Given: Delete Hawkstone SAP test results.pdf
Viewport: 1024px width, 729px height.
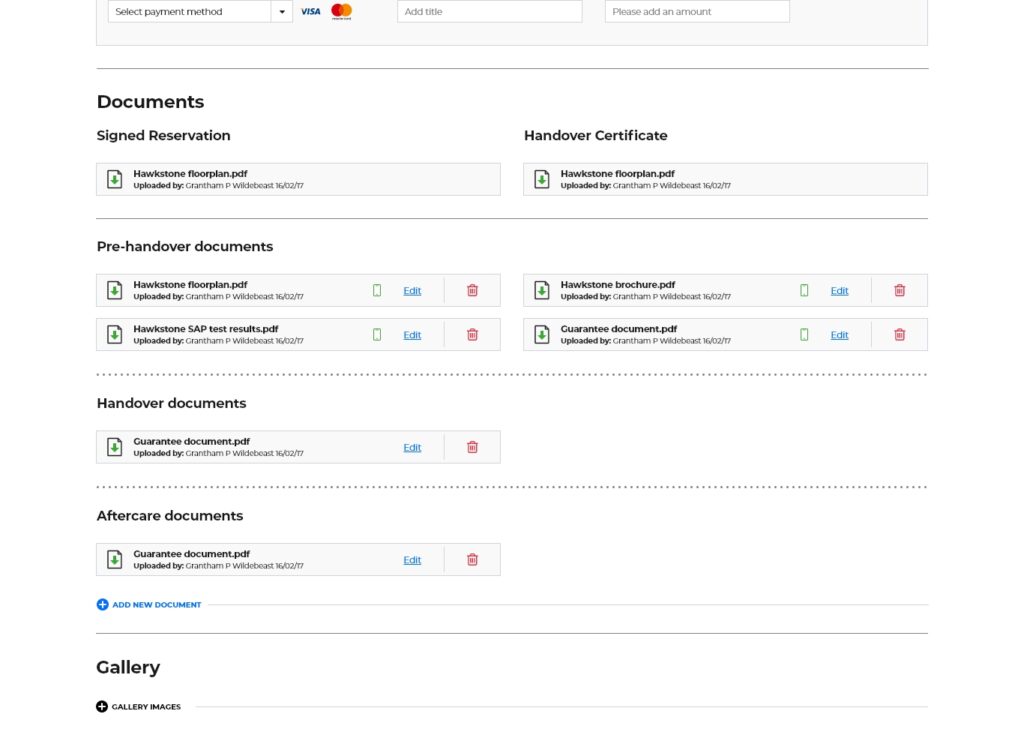Looking at the screenshot, I should (x=472, y=335).
